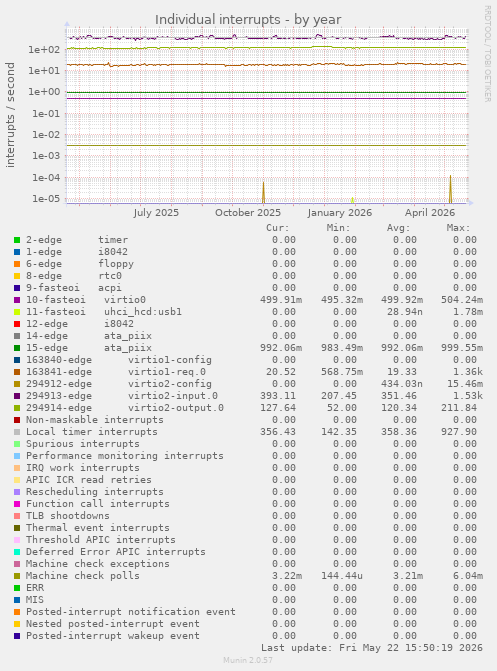Click the Deferred Error APIC cyan swatch

17,552
